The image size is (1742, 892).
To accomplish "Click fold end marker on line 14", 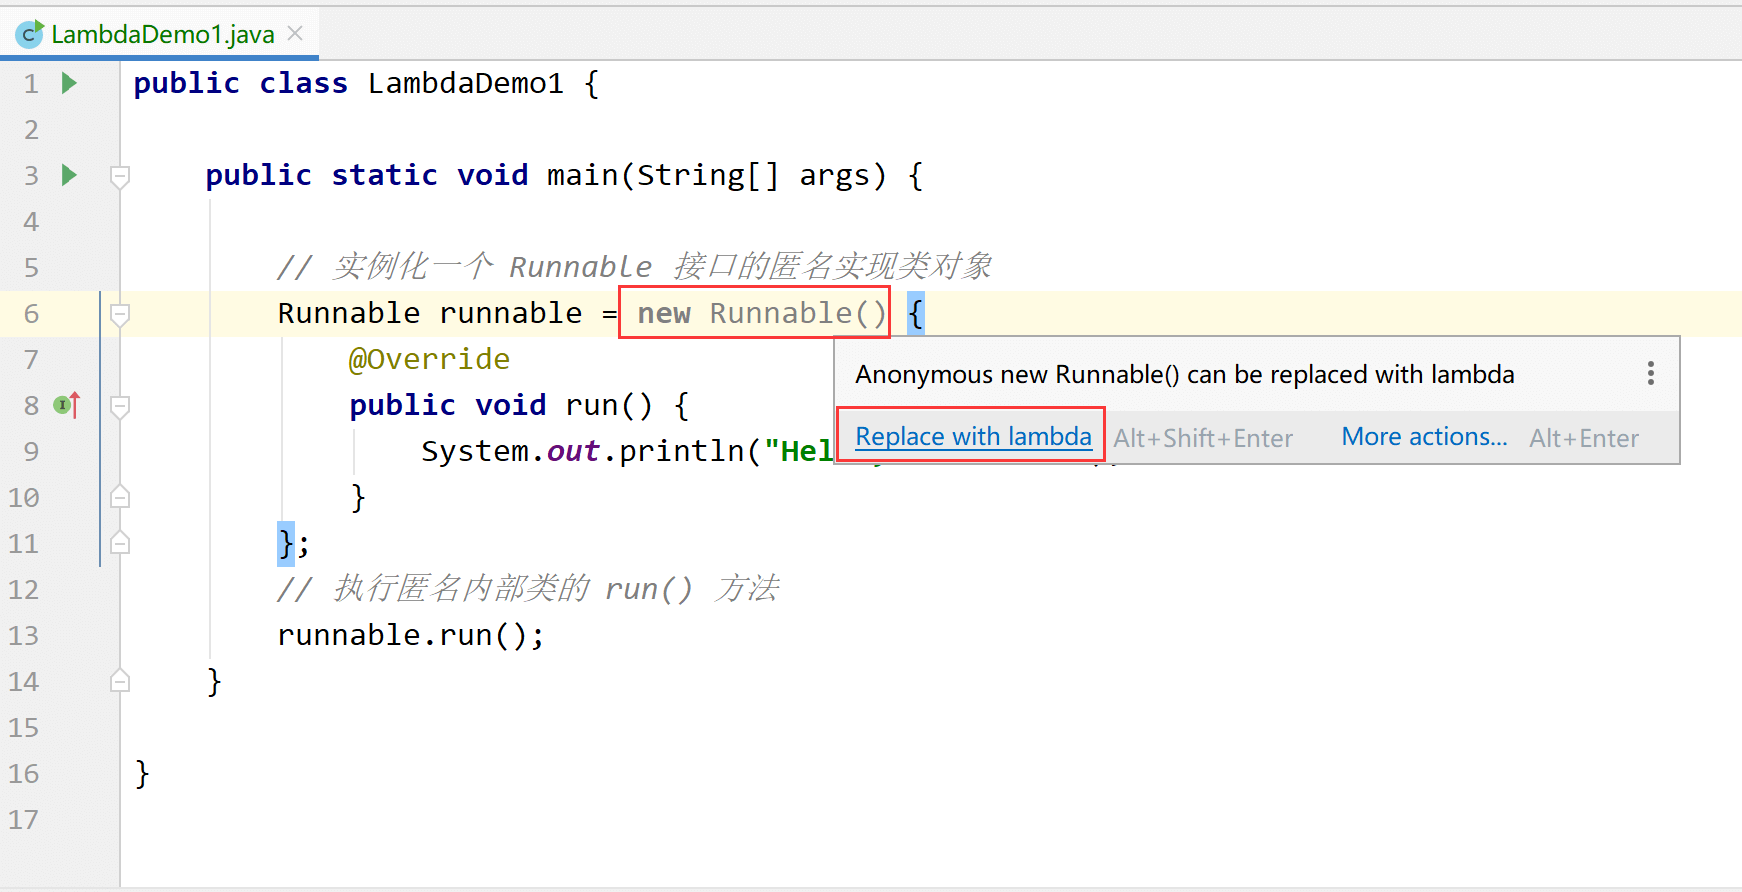I will click(x=120, y=680).
